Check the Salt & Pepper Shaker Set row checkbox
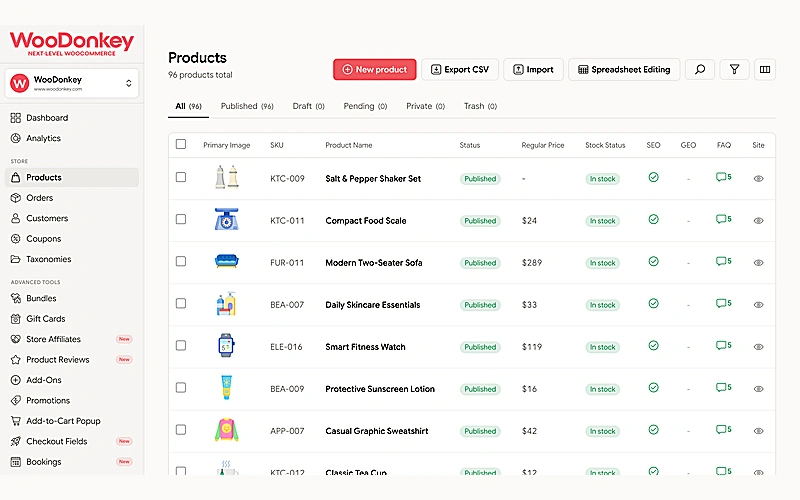Image resolution: width=800 pixels, height=500 pixels. pos(181,177)
